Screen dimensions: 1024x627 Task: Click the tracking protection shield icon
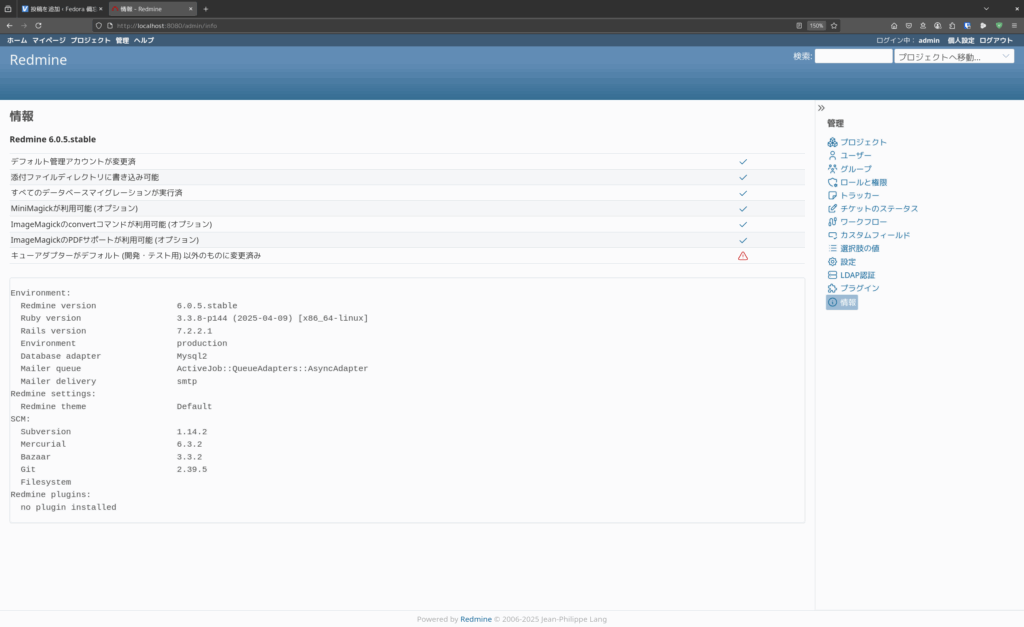click(99, 25)
